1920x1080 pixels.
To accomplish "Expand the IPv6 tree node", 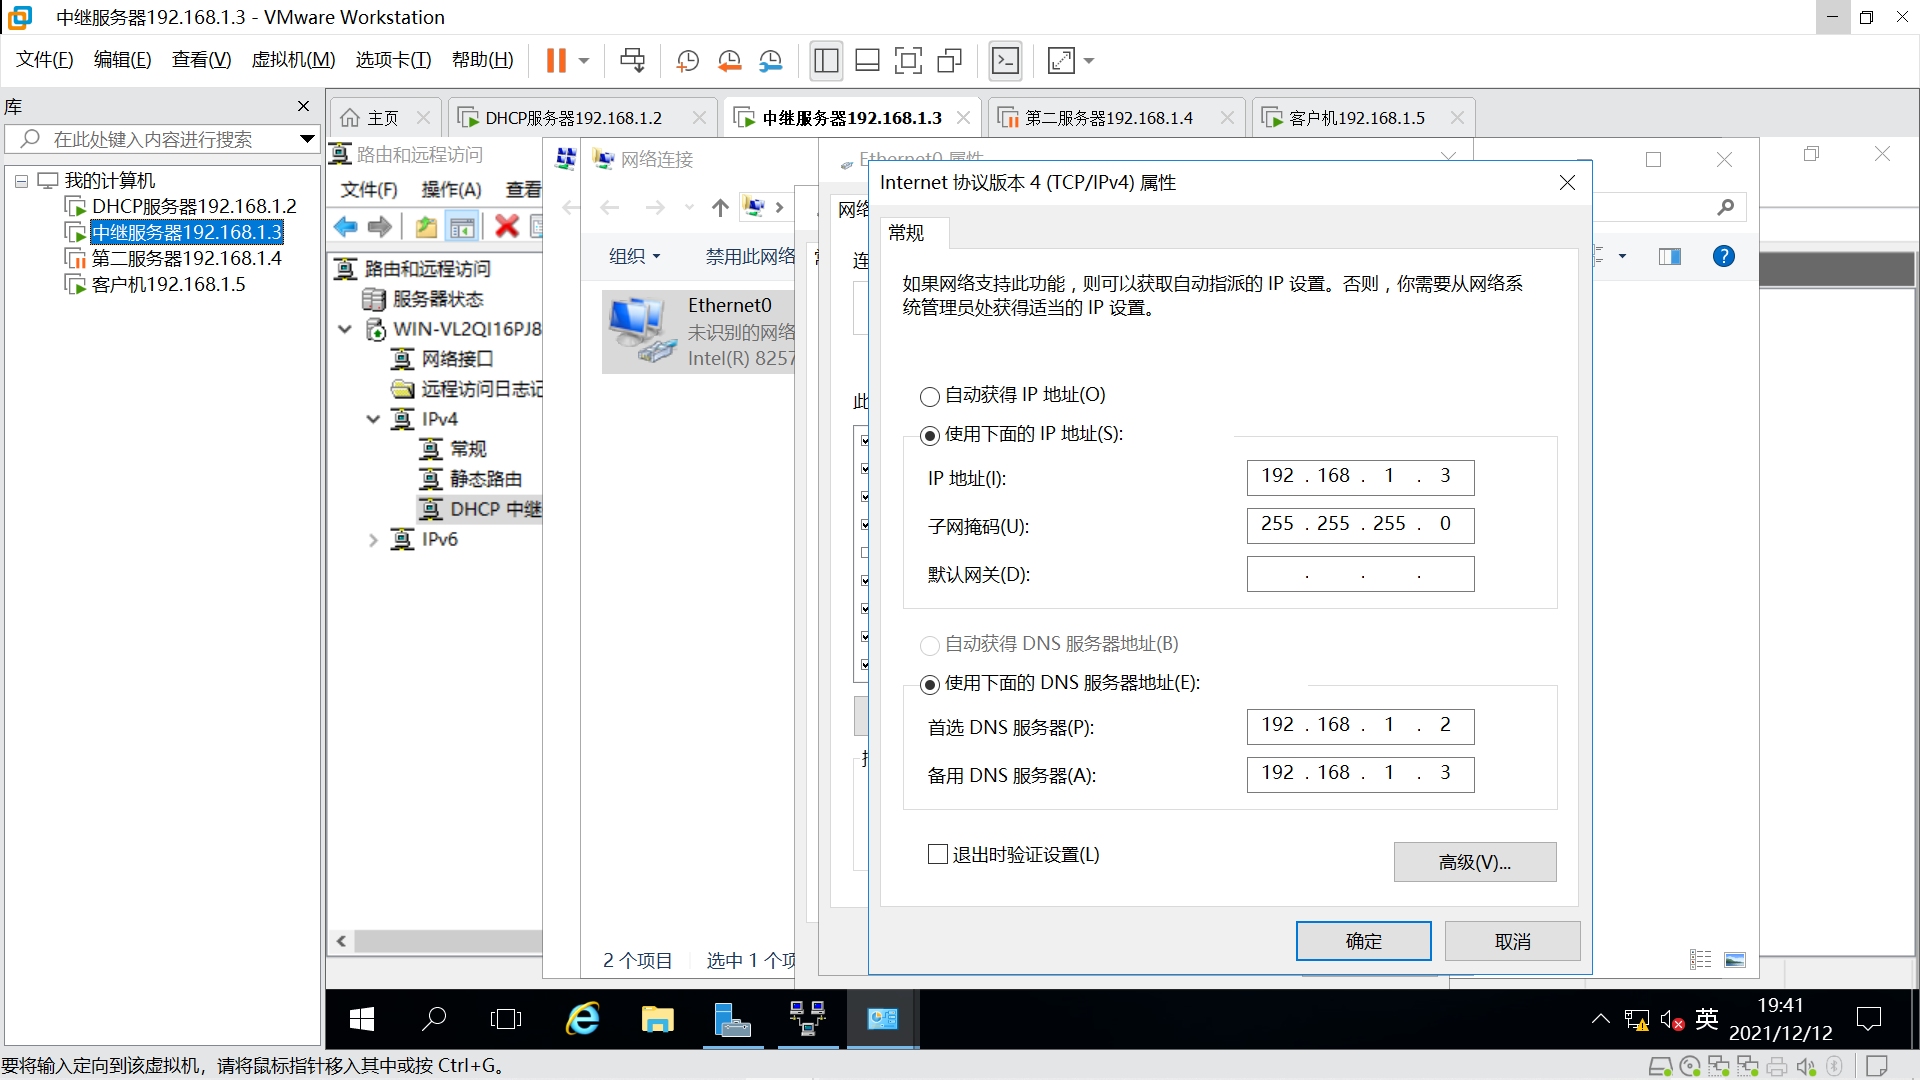I will tap(373, 540).
